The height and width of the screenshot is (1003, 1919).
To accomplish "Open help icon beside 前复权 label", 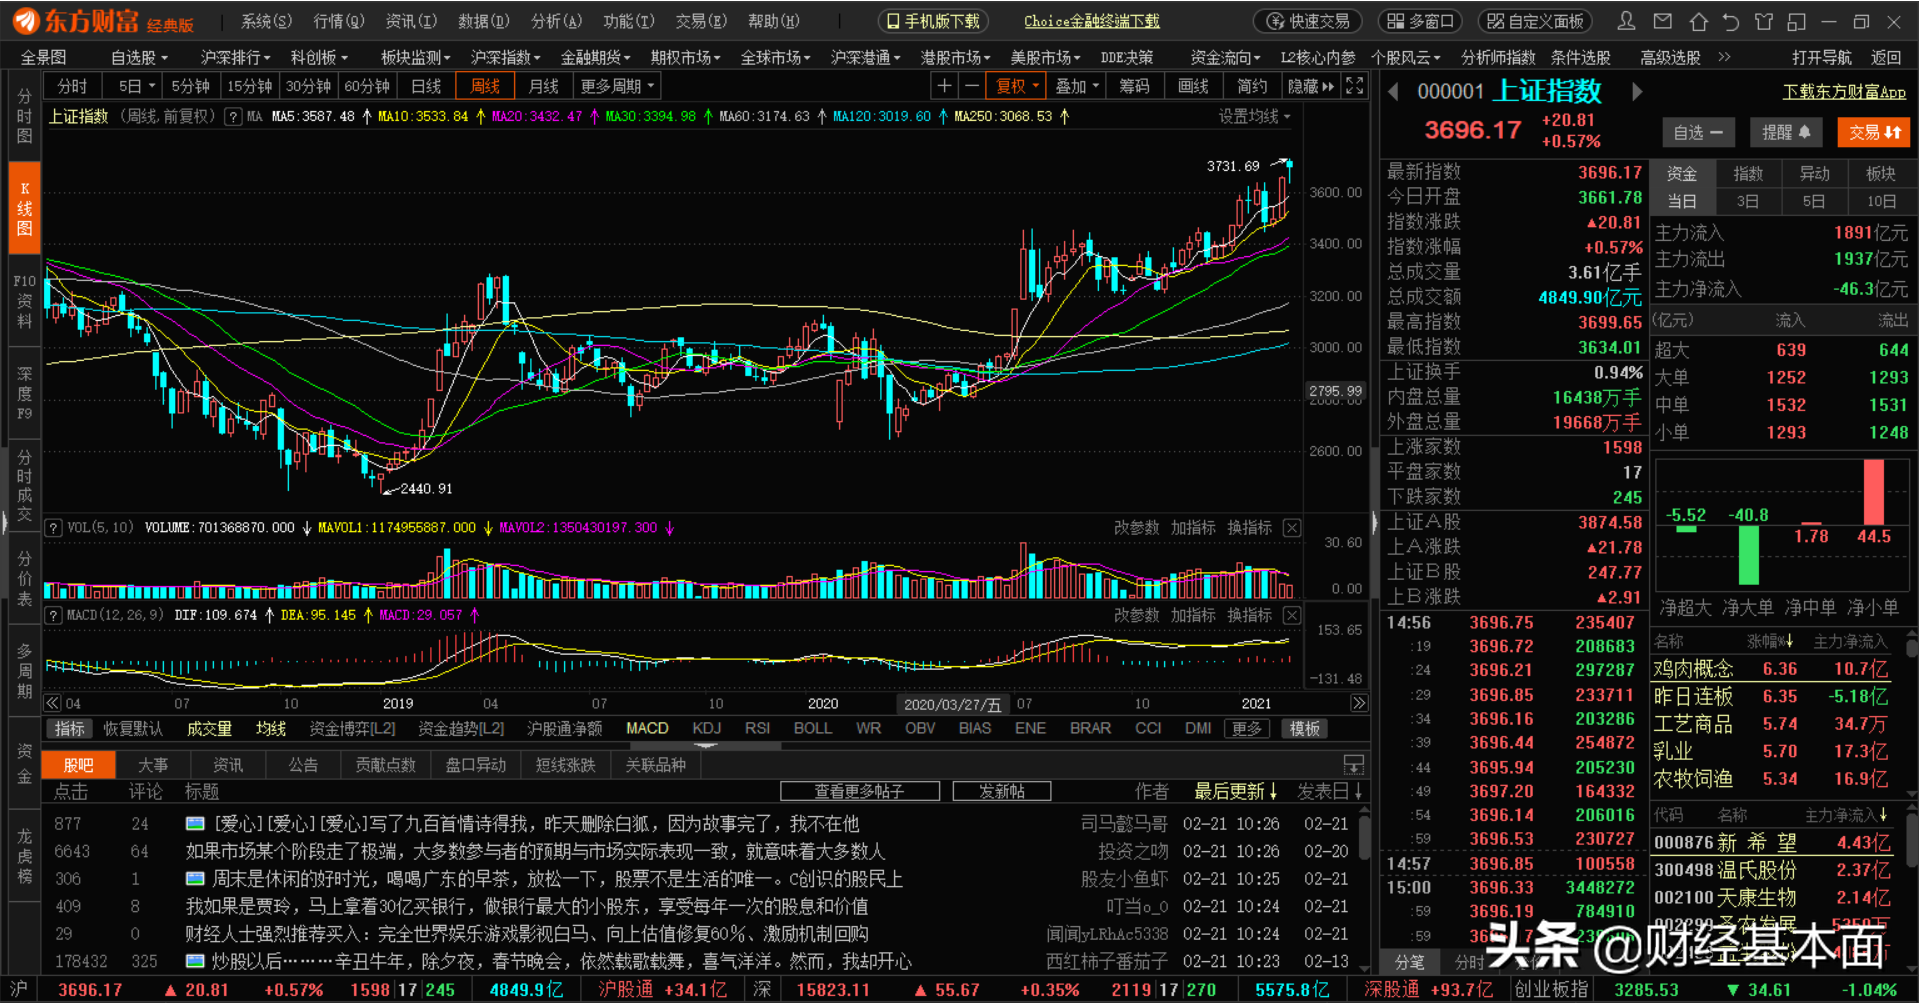I will [233, 117].
